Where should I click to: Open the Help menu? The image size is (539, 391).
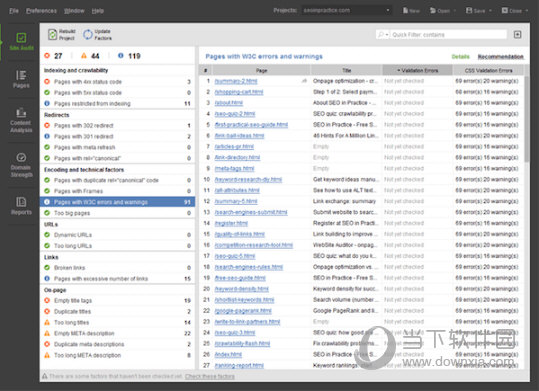98,11
